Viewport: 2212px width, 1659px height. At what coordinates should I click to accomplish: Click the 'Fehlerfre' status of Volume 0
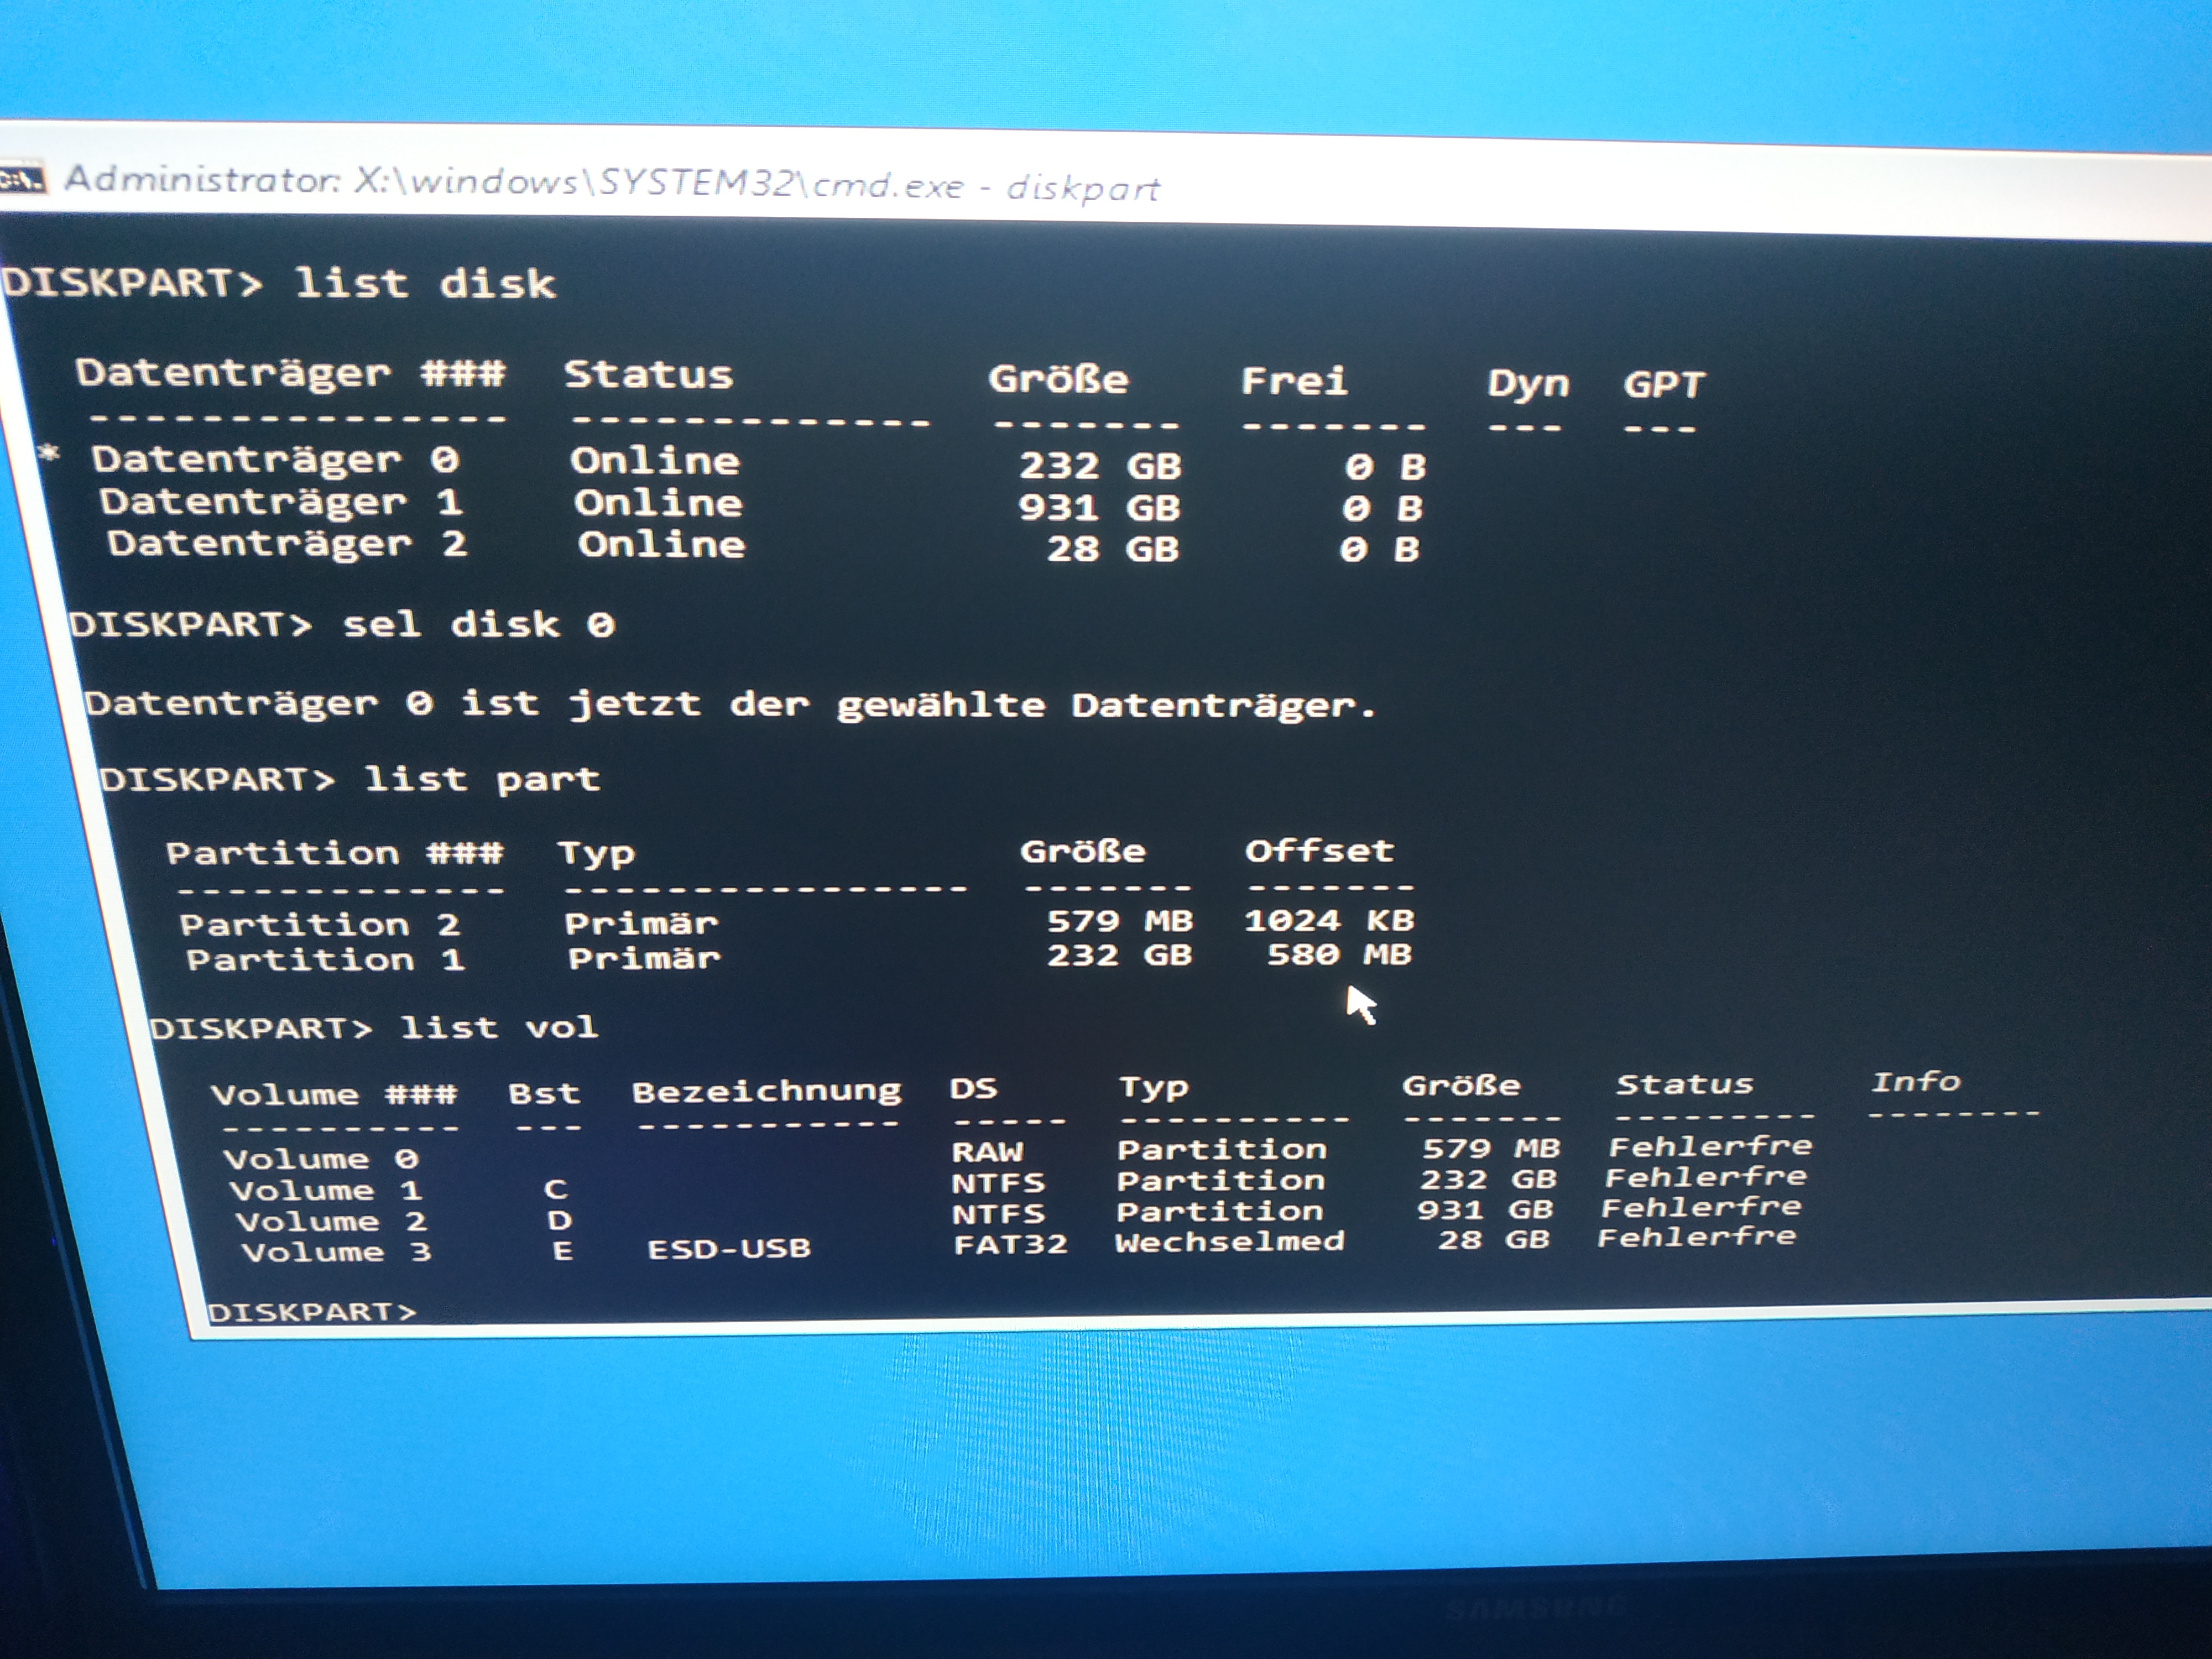click(1710, 1146)
